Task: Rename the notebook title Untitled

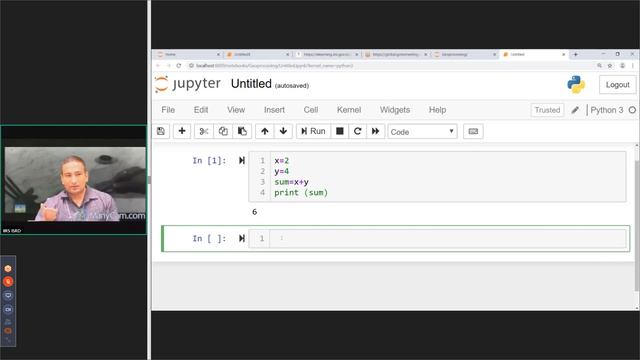Action: (x=251, y=84)
